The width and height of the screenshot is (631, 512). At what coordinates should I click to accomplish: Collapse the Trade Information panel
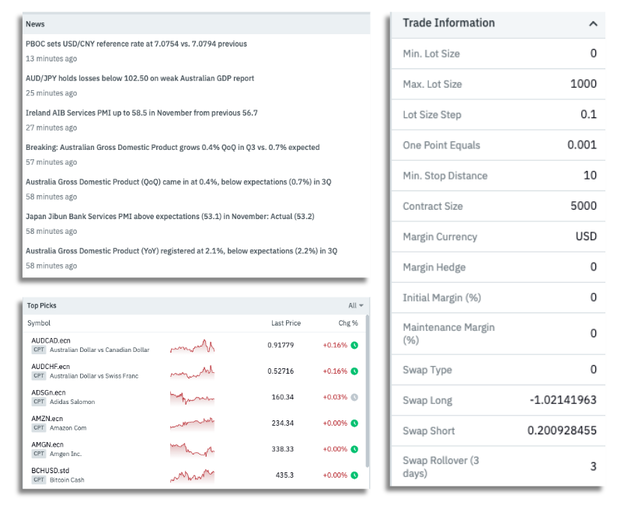593,24
